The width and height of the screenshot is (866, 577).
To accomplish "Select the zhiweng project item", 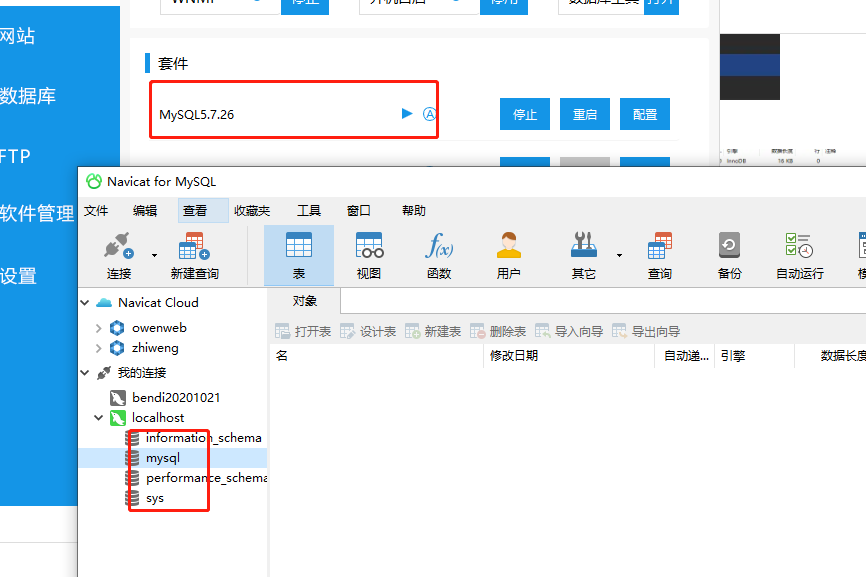I will click(x=155, y=348).
